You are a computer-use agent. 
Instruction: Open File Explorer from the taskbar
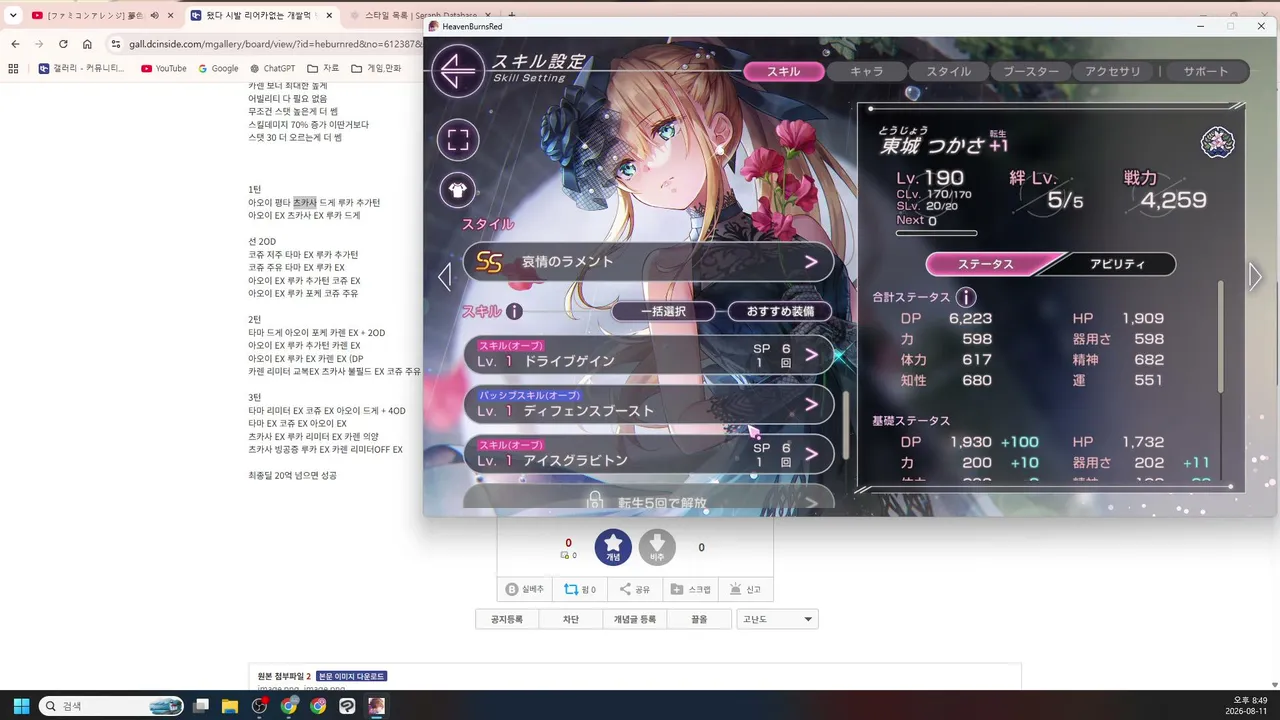coord(230,706)
